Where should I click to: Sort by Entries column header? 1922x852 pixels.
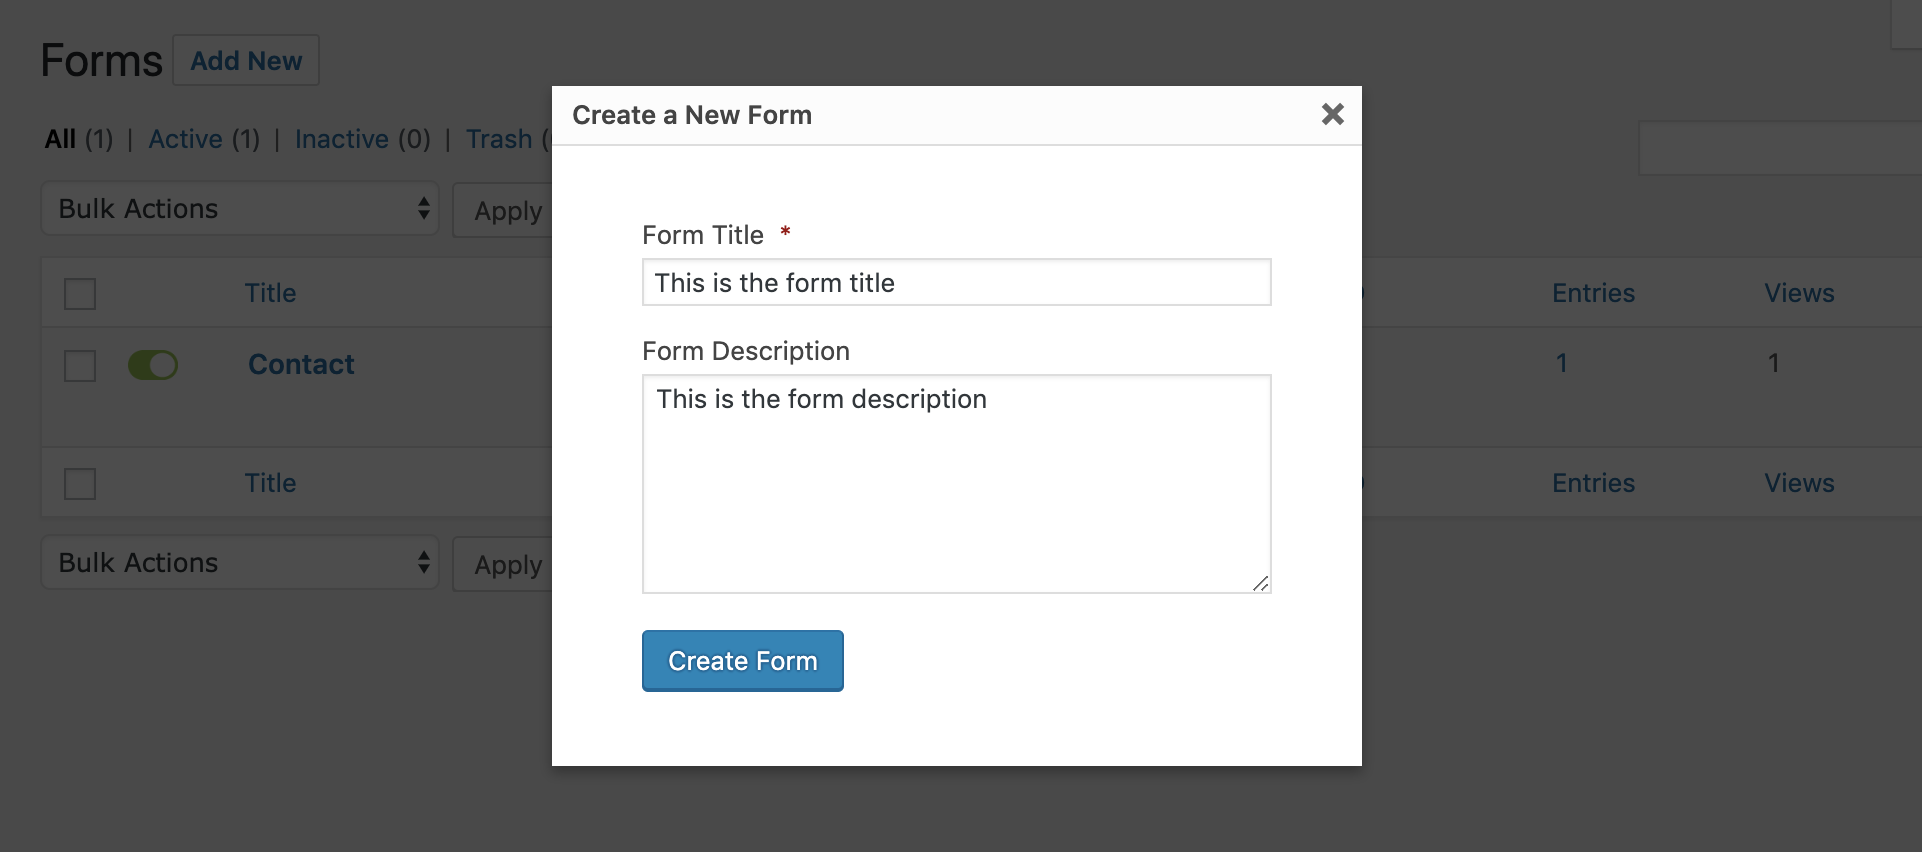1593,293
